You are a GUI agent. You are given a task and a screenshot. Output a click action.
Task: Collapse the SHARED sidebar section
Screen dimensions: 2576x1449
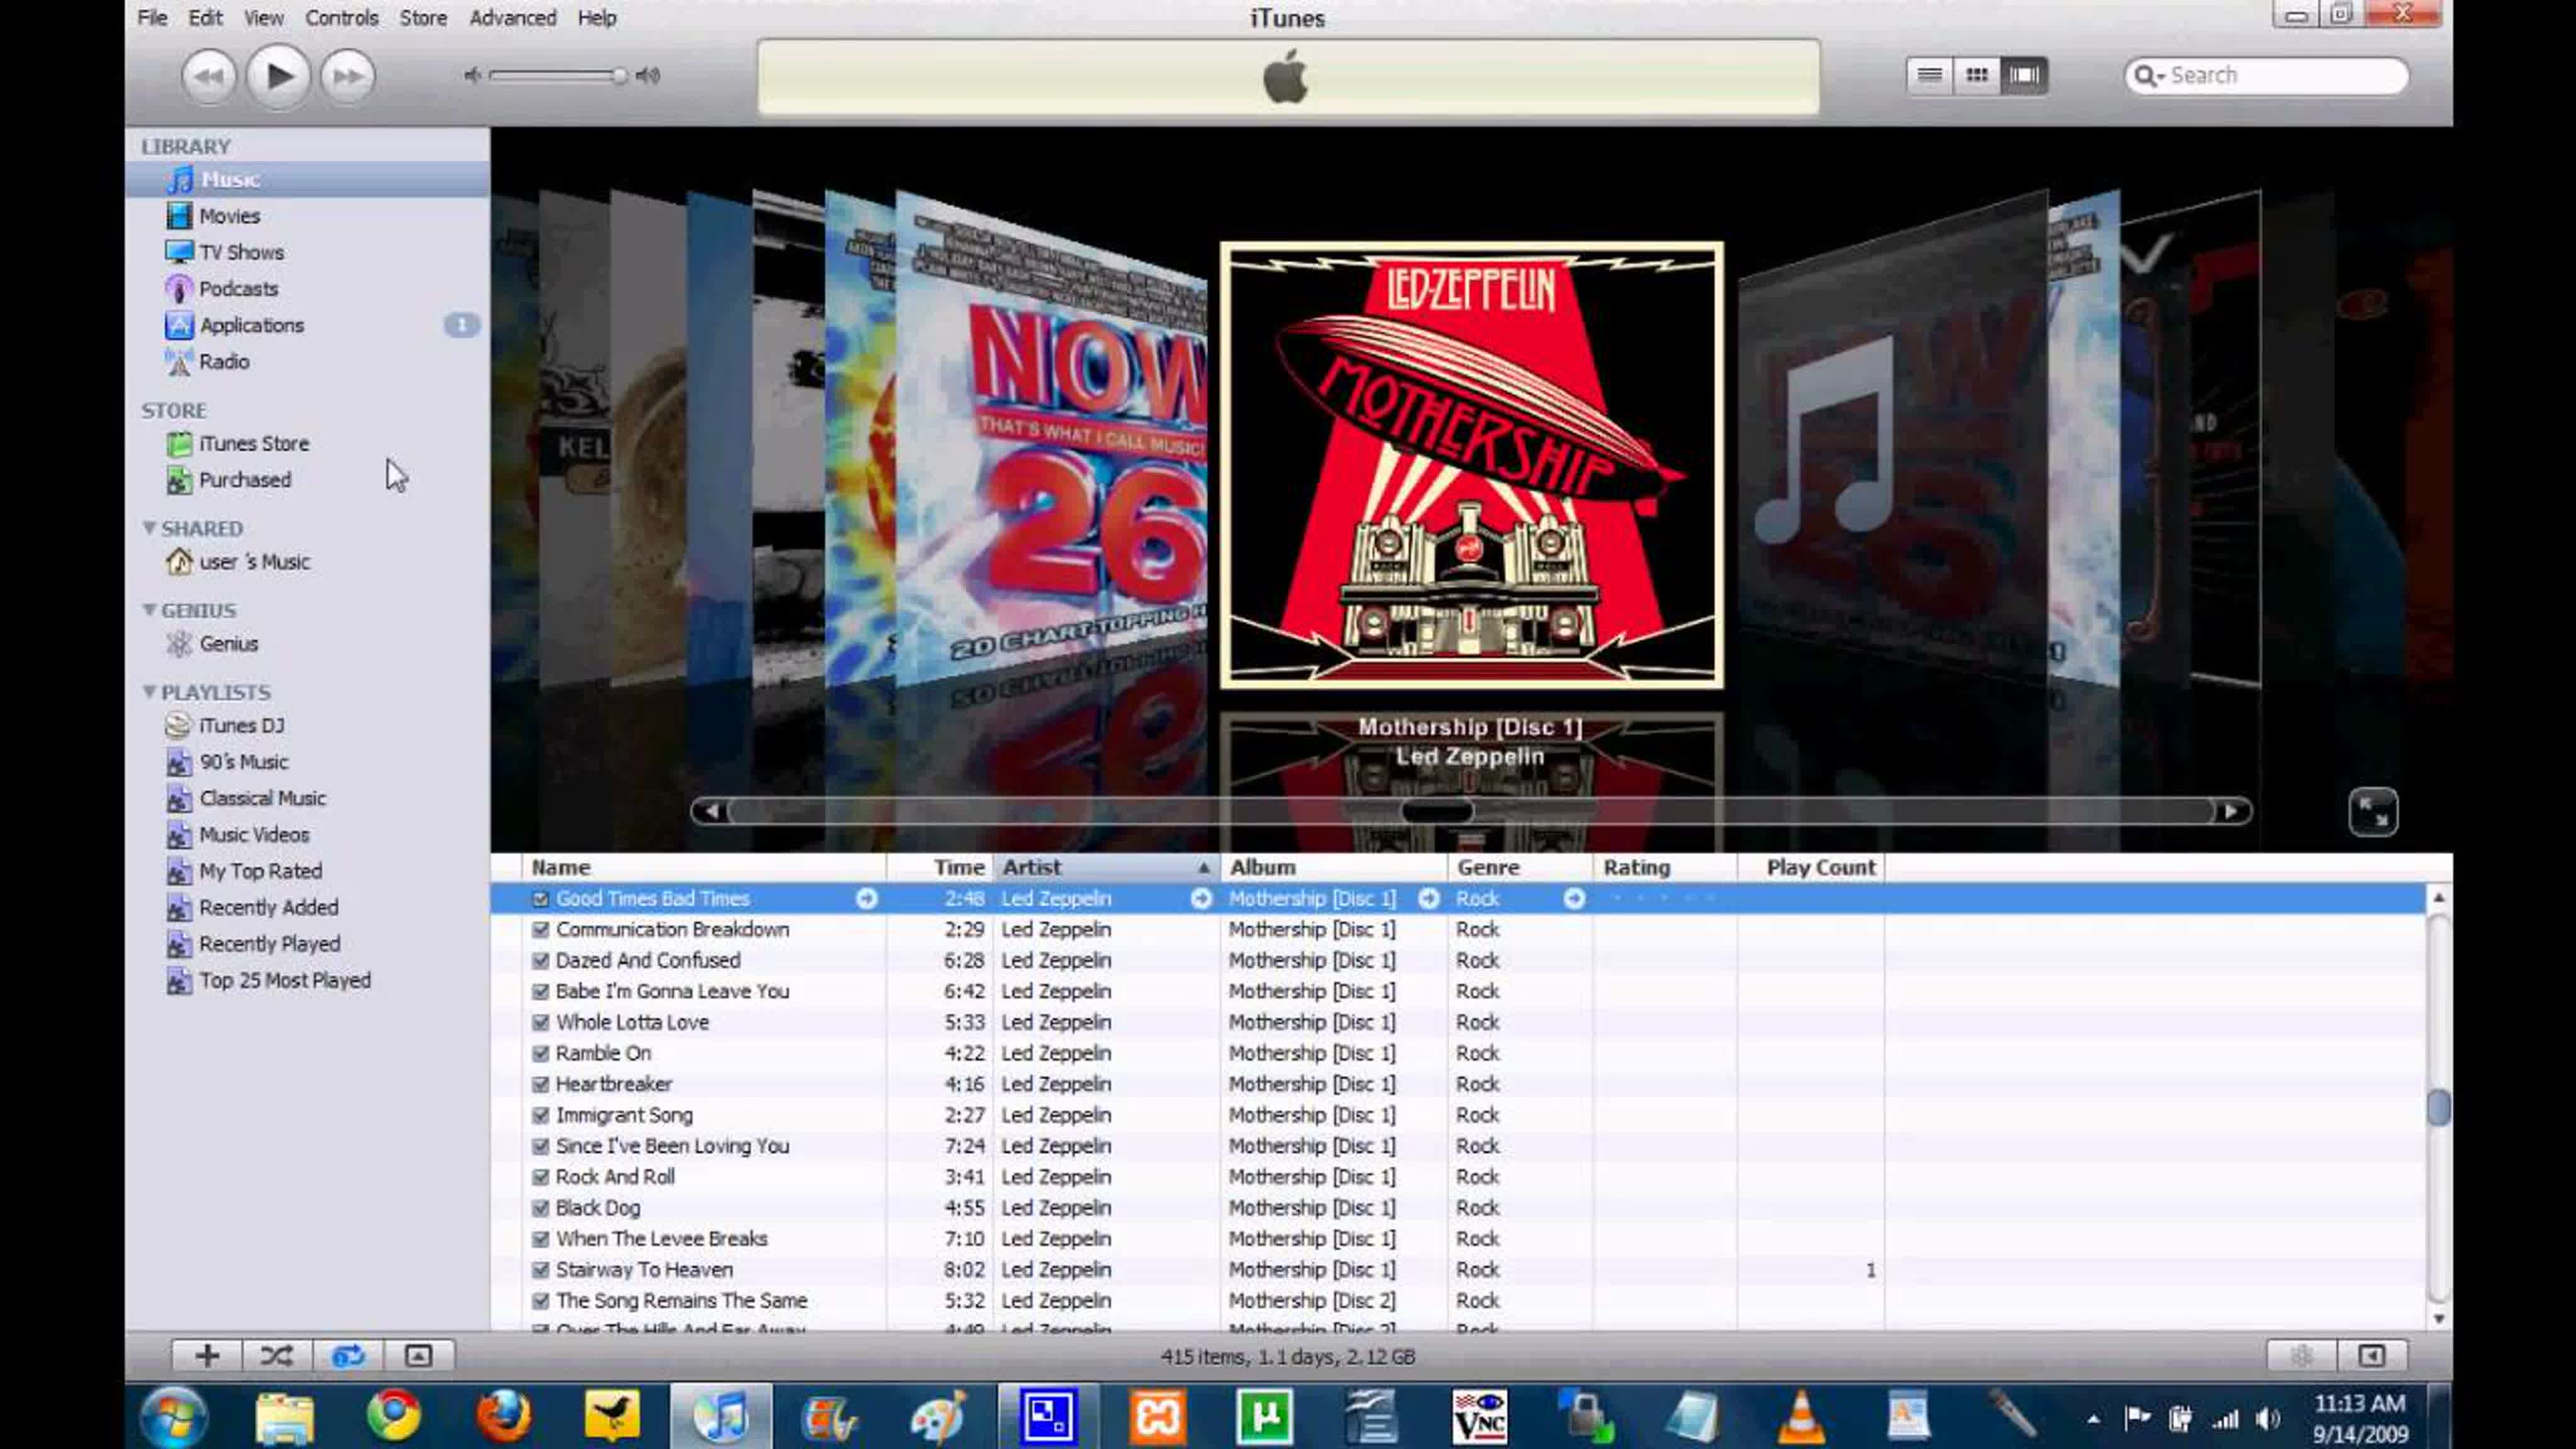click(x=149, y=527)
